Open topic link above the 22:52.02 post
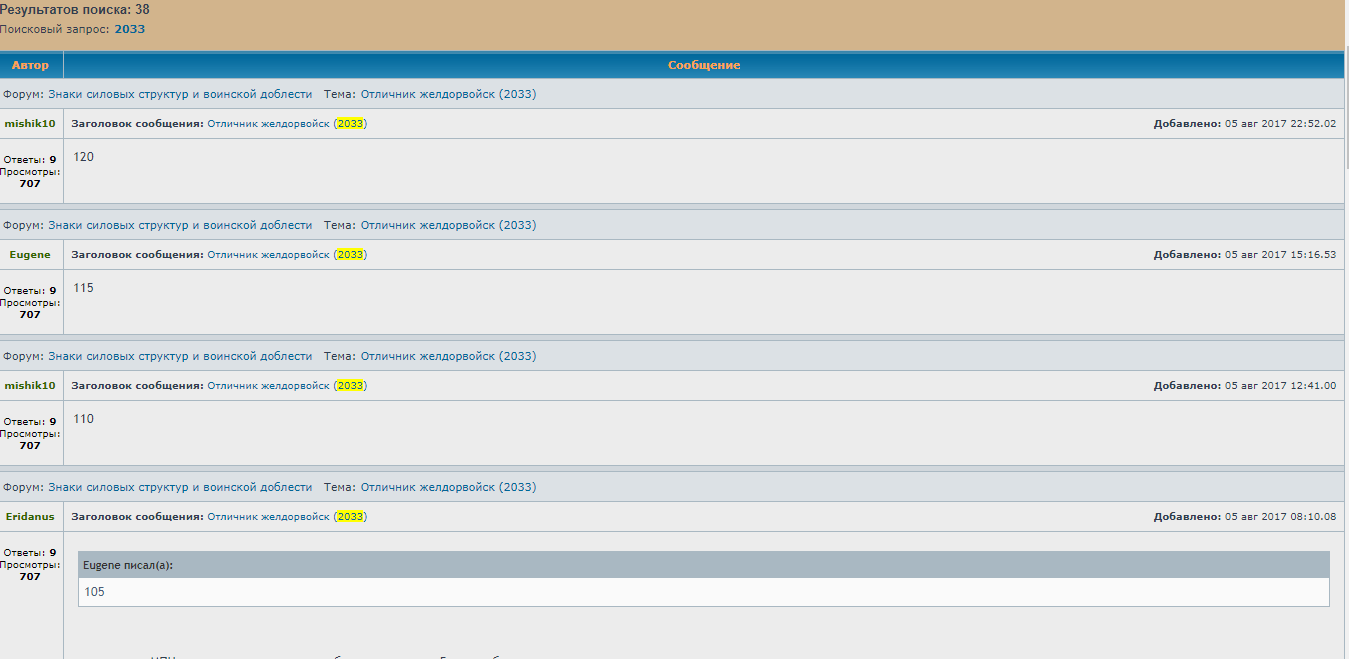 point(448,94)
